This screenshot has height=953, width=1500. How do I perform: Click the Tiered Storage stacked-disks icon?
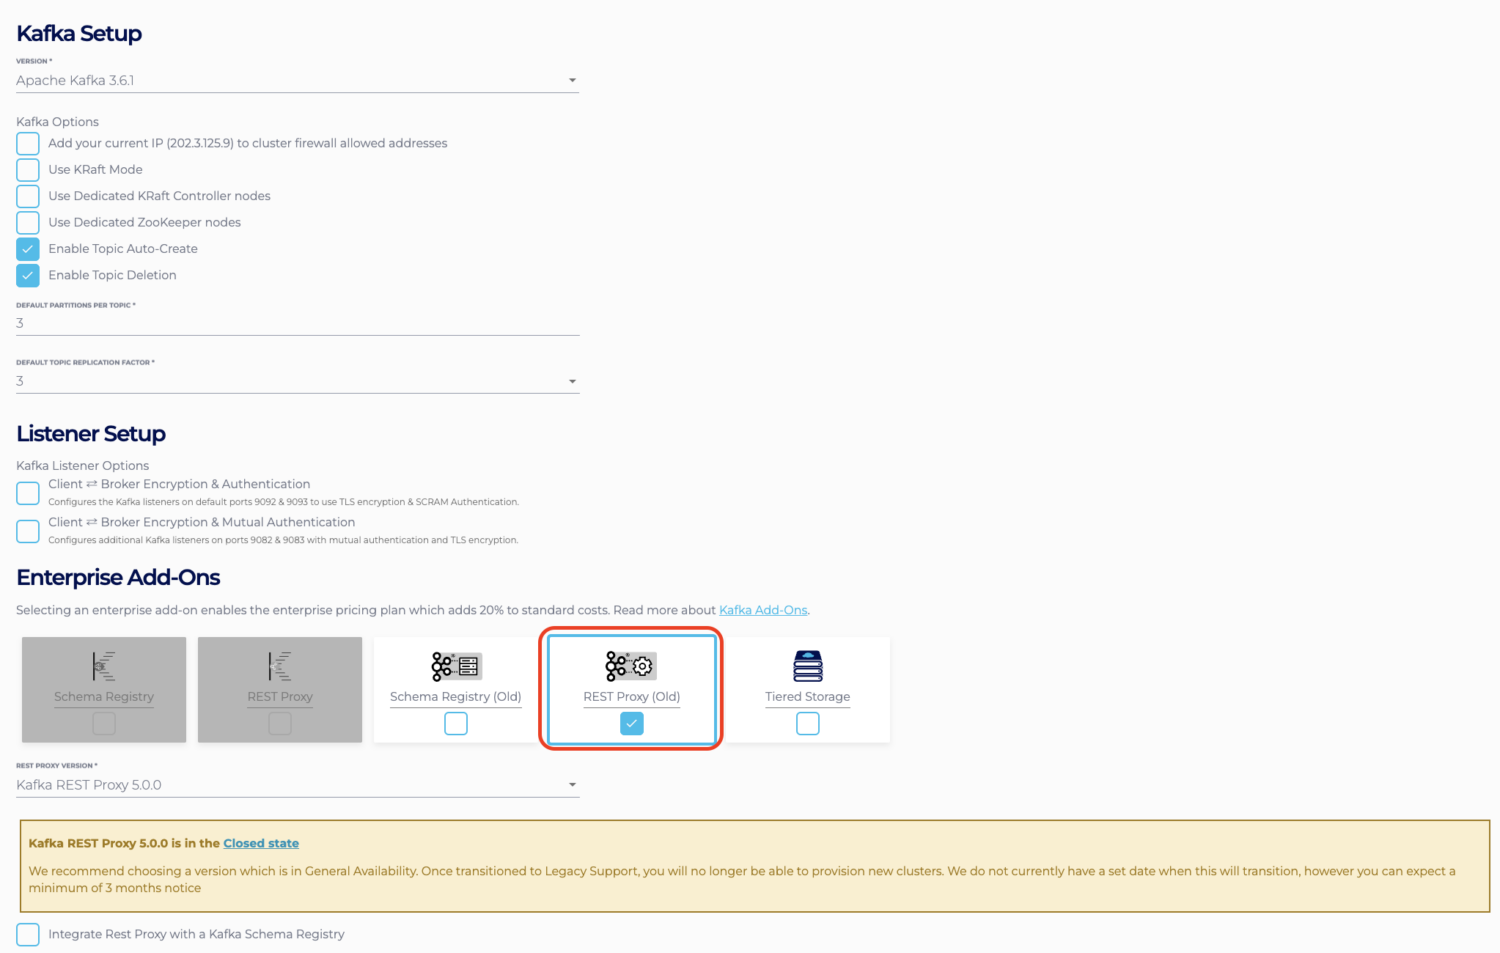[807, 665]
